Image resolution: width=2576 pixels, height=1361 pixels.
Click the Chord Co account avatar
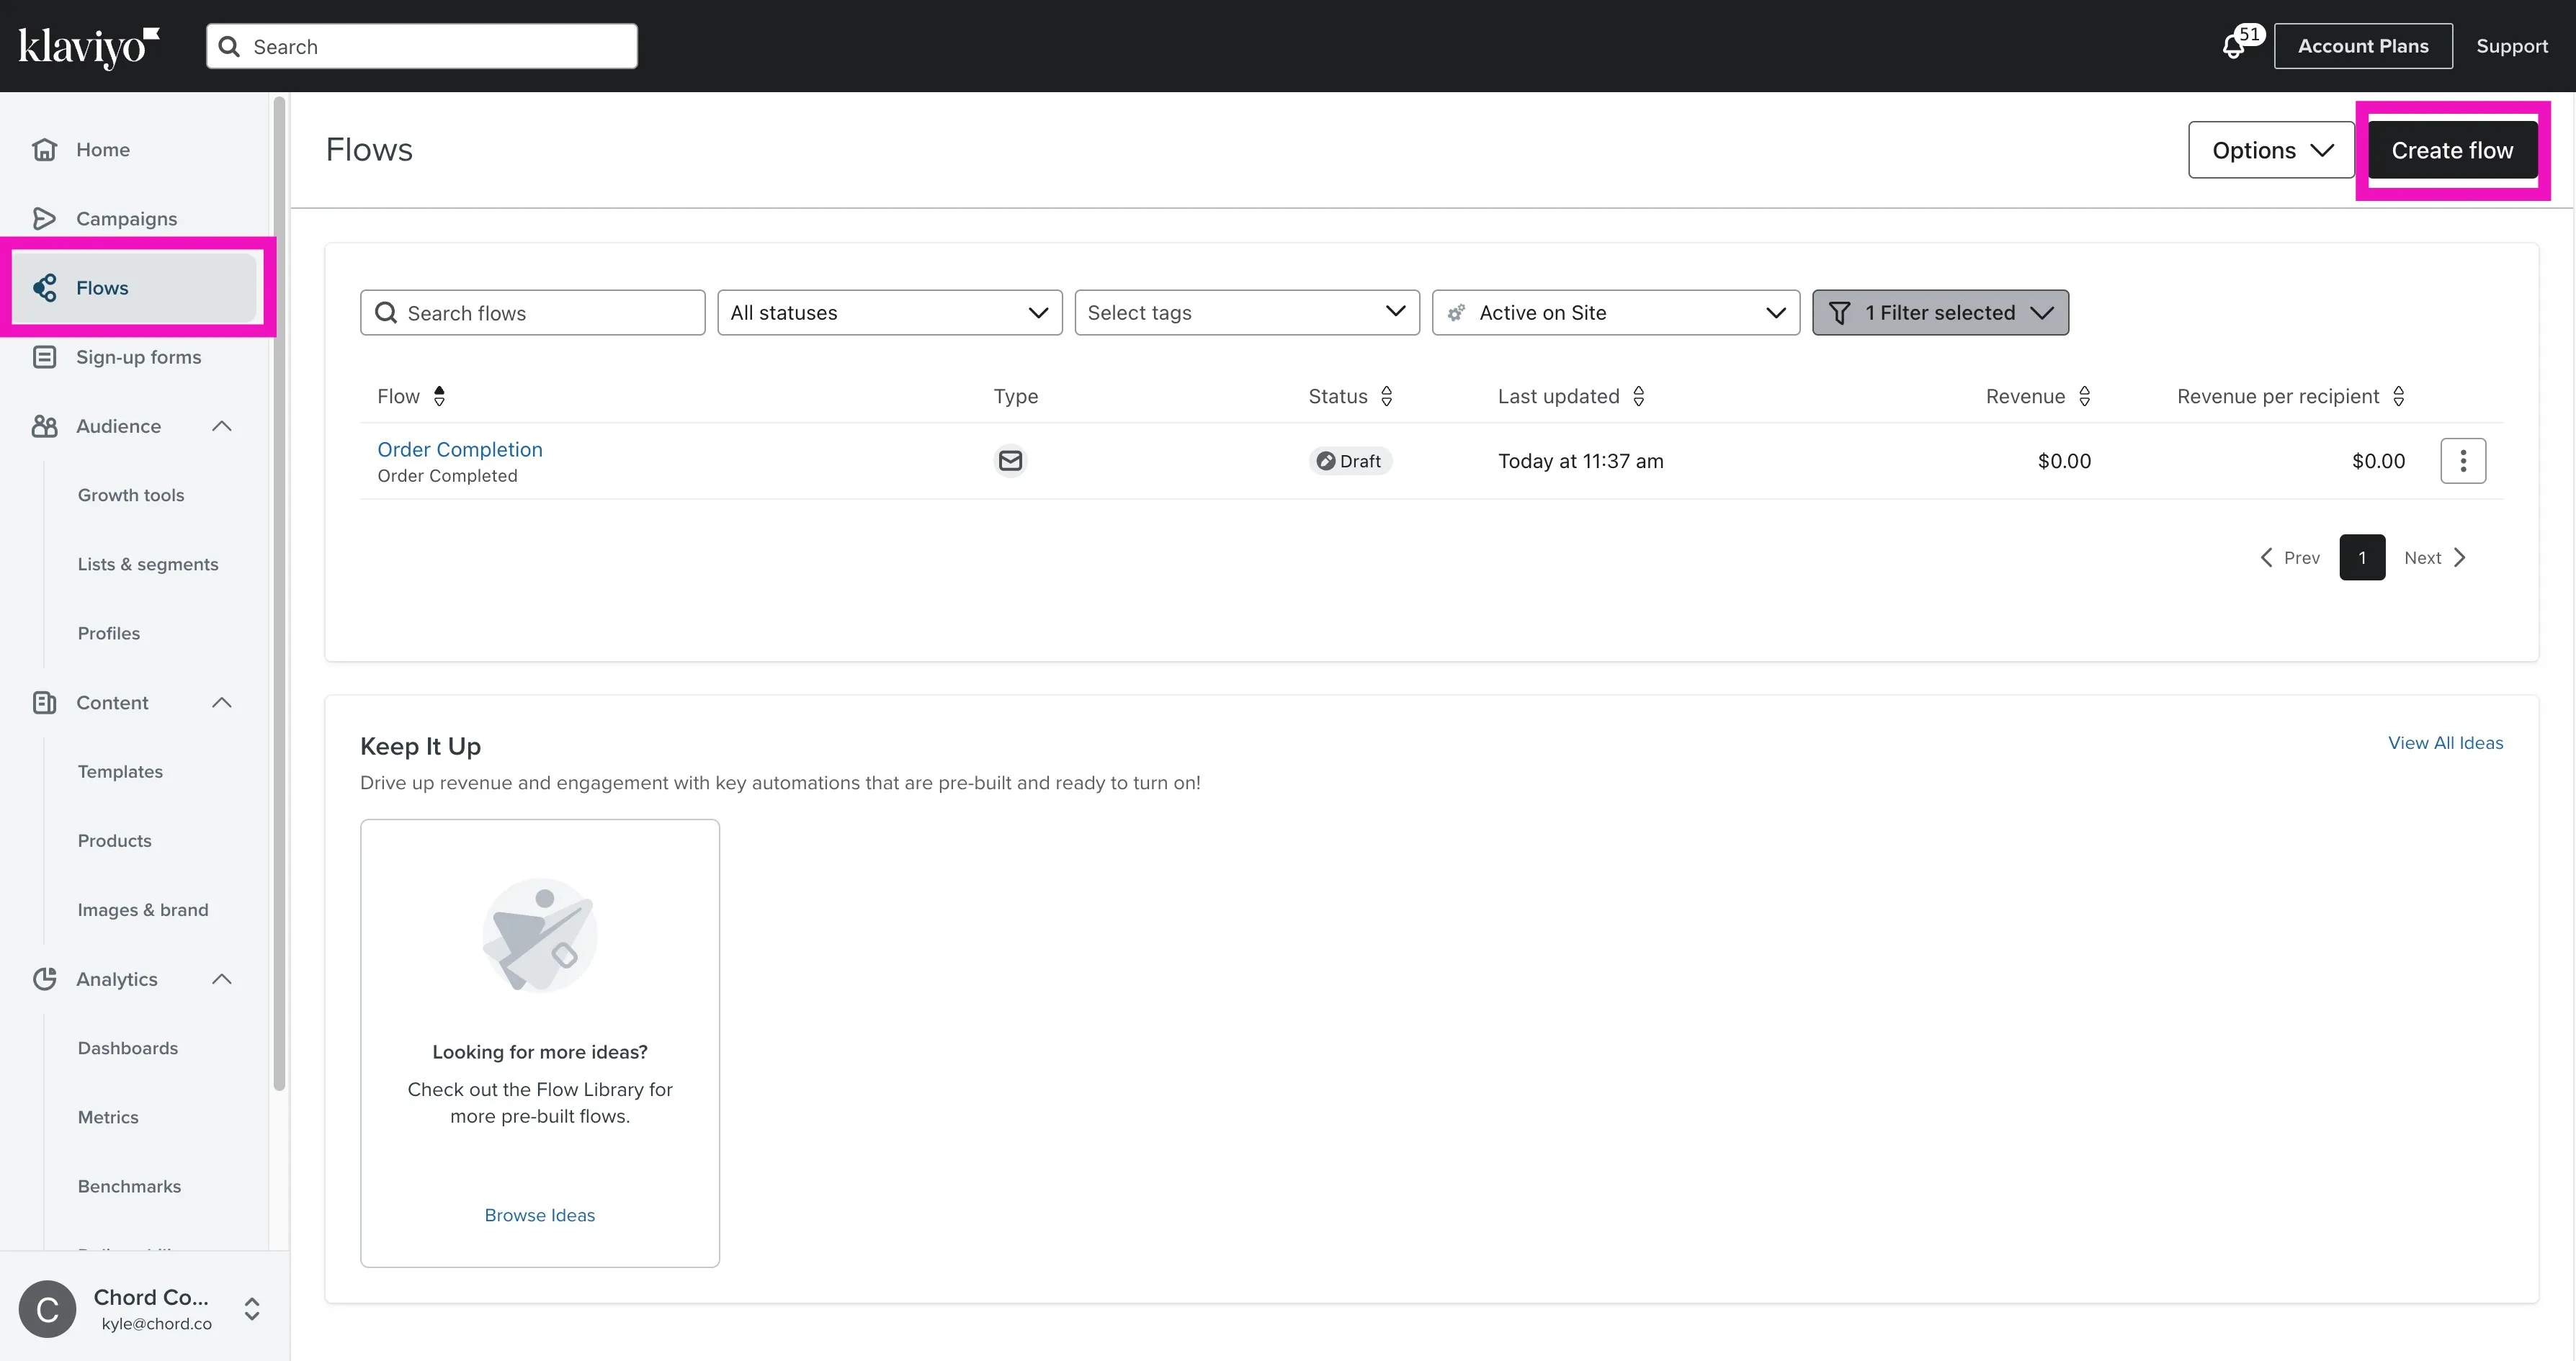tap(47, 1309)
